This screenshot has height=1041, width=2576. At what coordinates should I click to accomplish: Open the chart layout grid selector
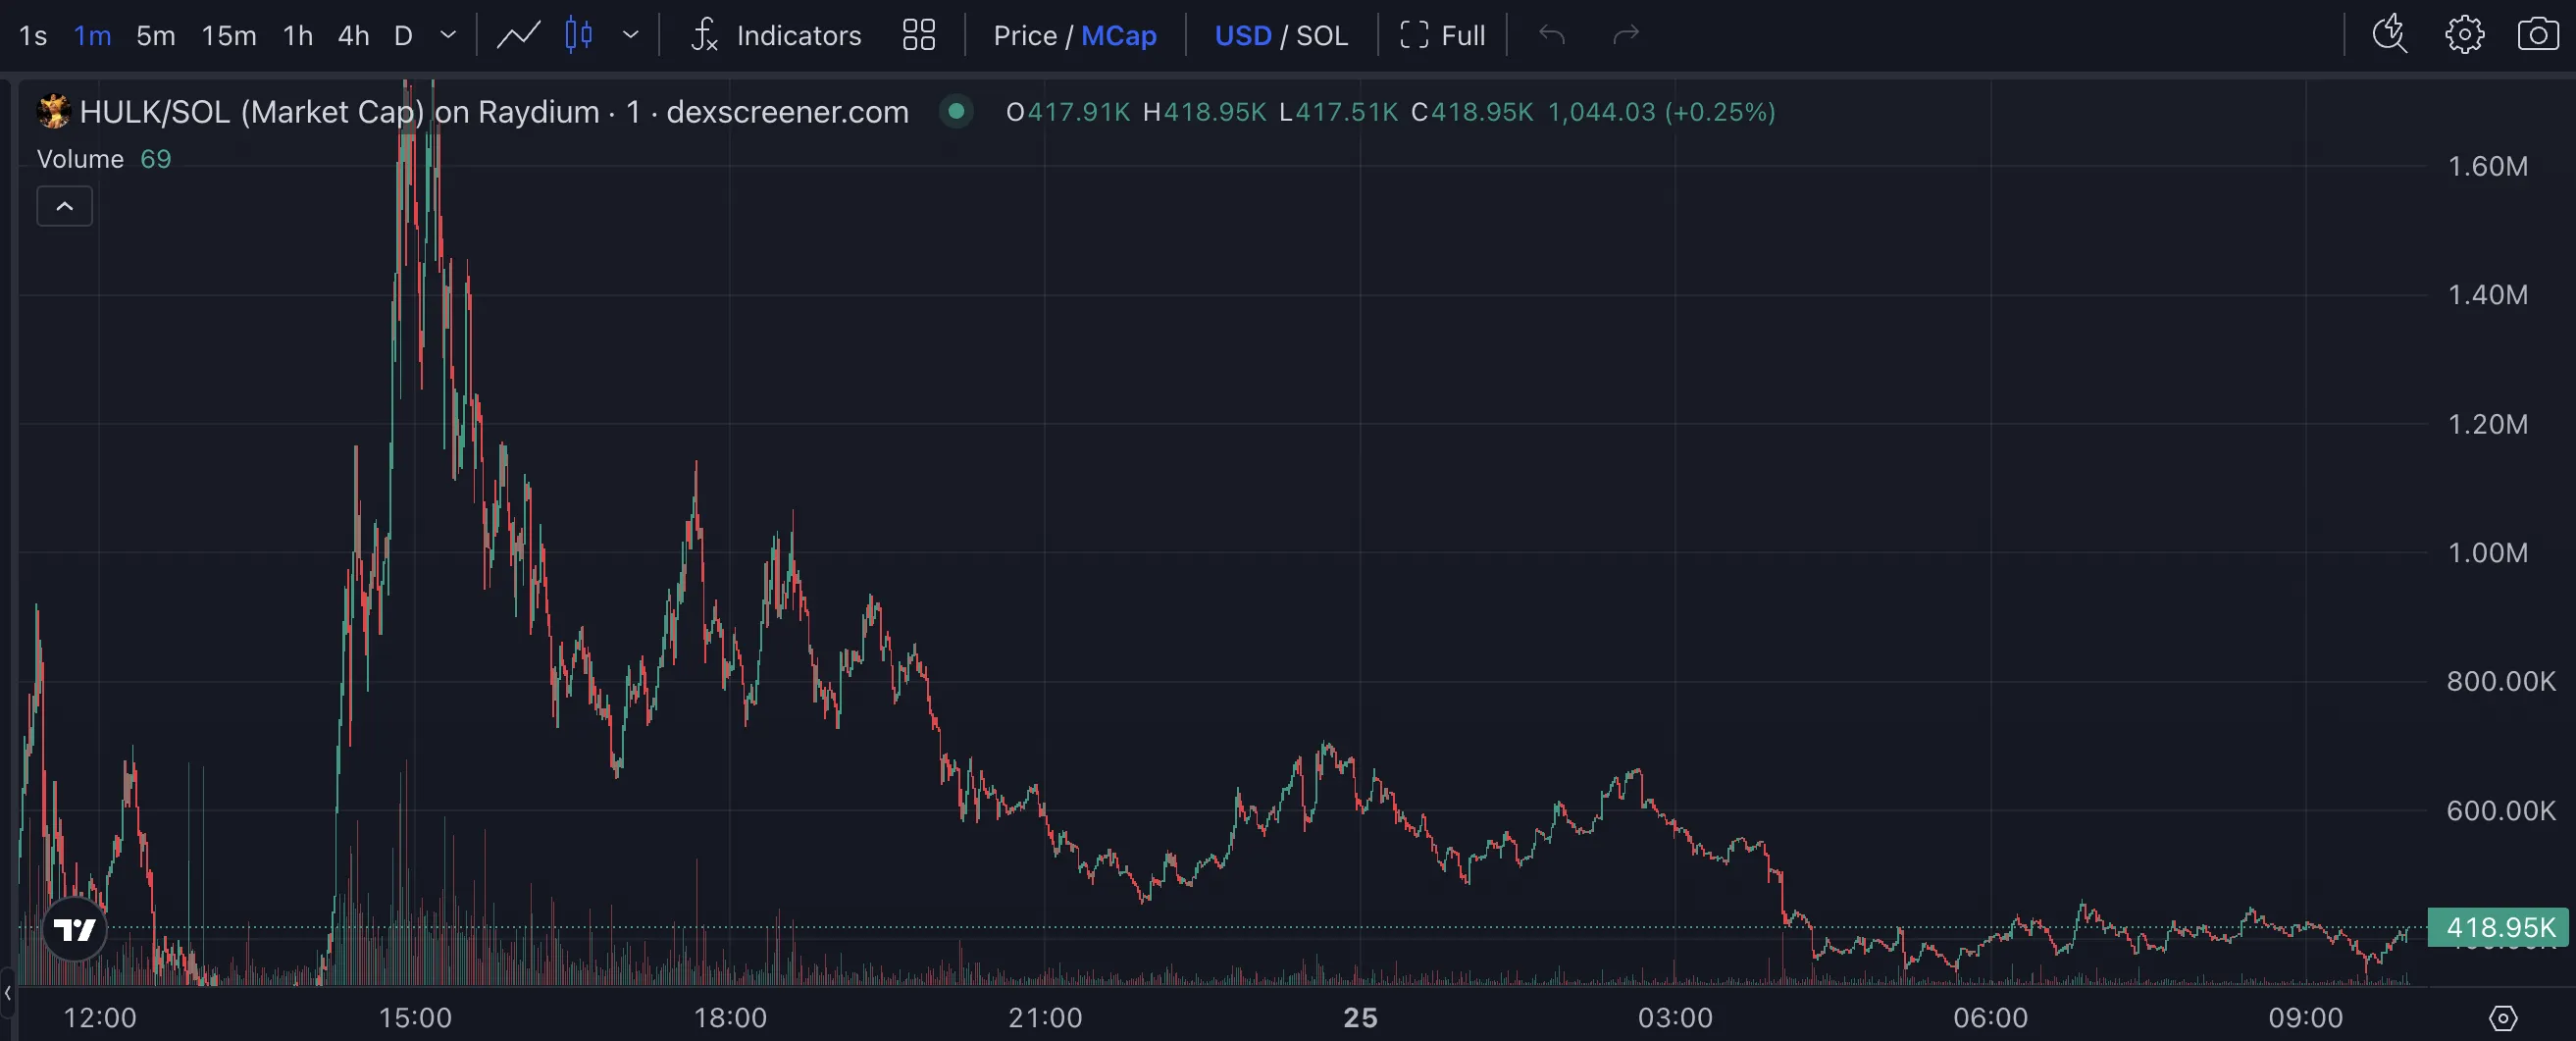pos(918,35)
